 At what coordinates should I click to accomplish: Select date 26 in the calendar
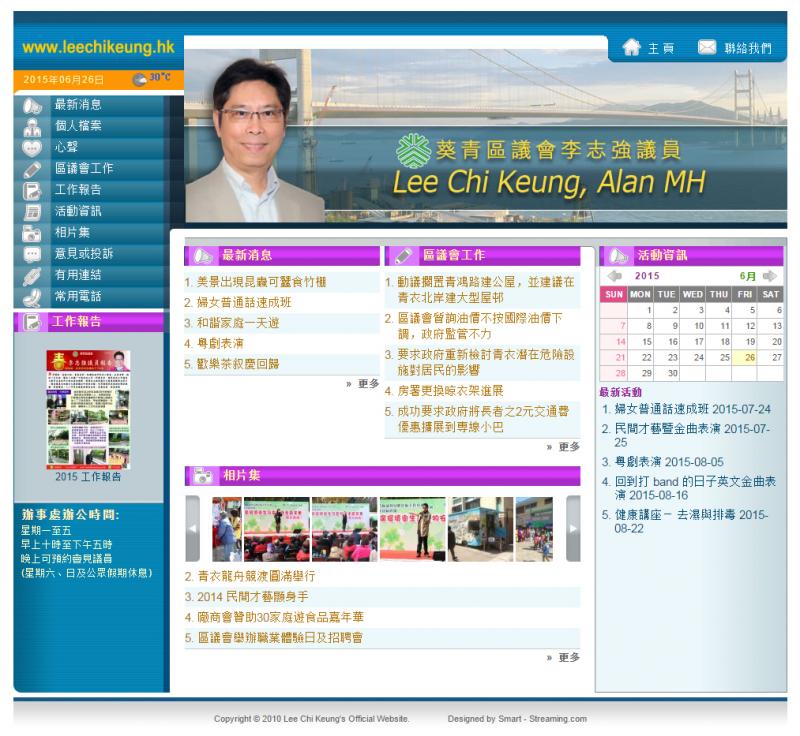[750, 357]
